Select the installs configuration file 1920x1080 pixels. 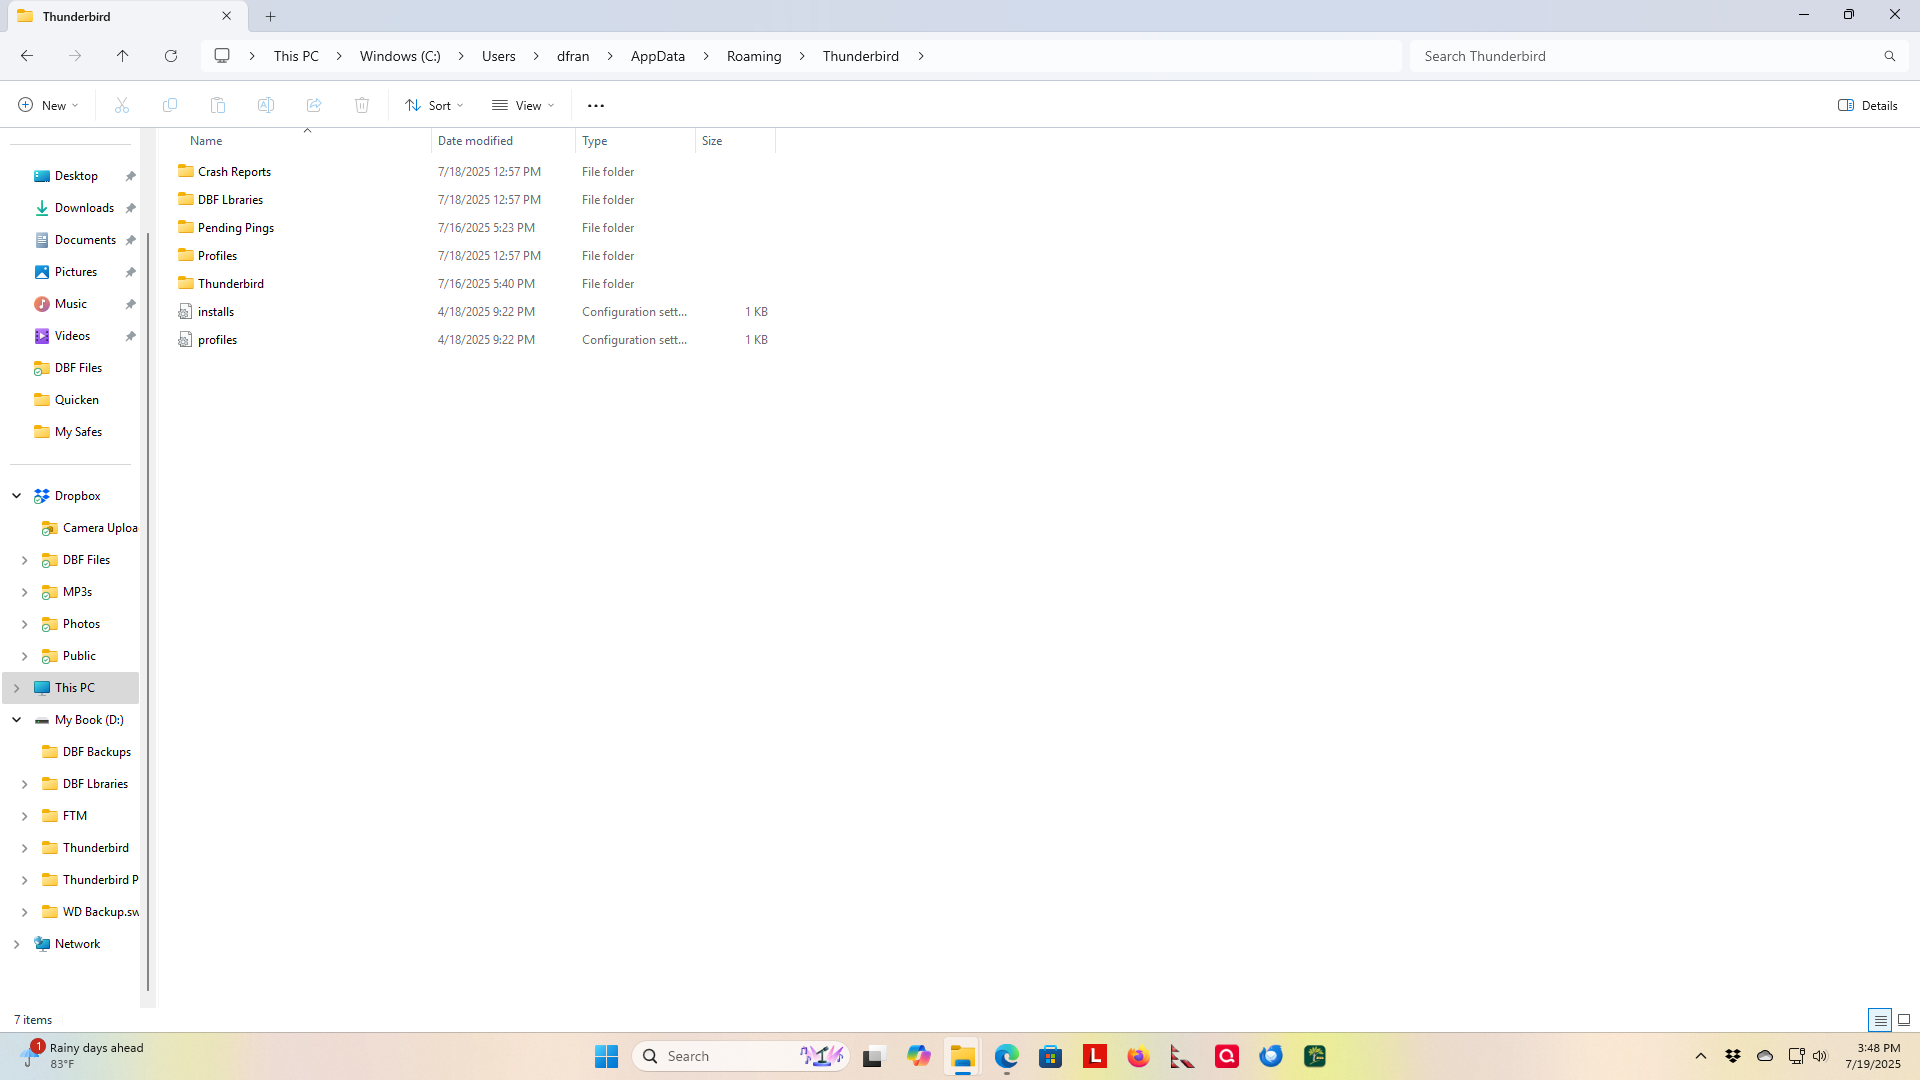[x=216, y=312]
